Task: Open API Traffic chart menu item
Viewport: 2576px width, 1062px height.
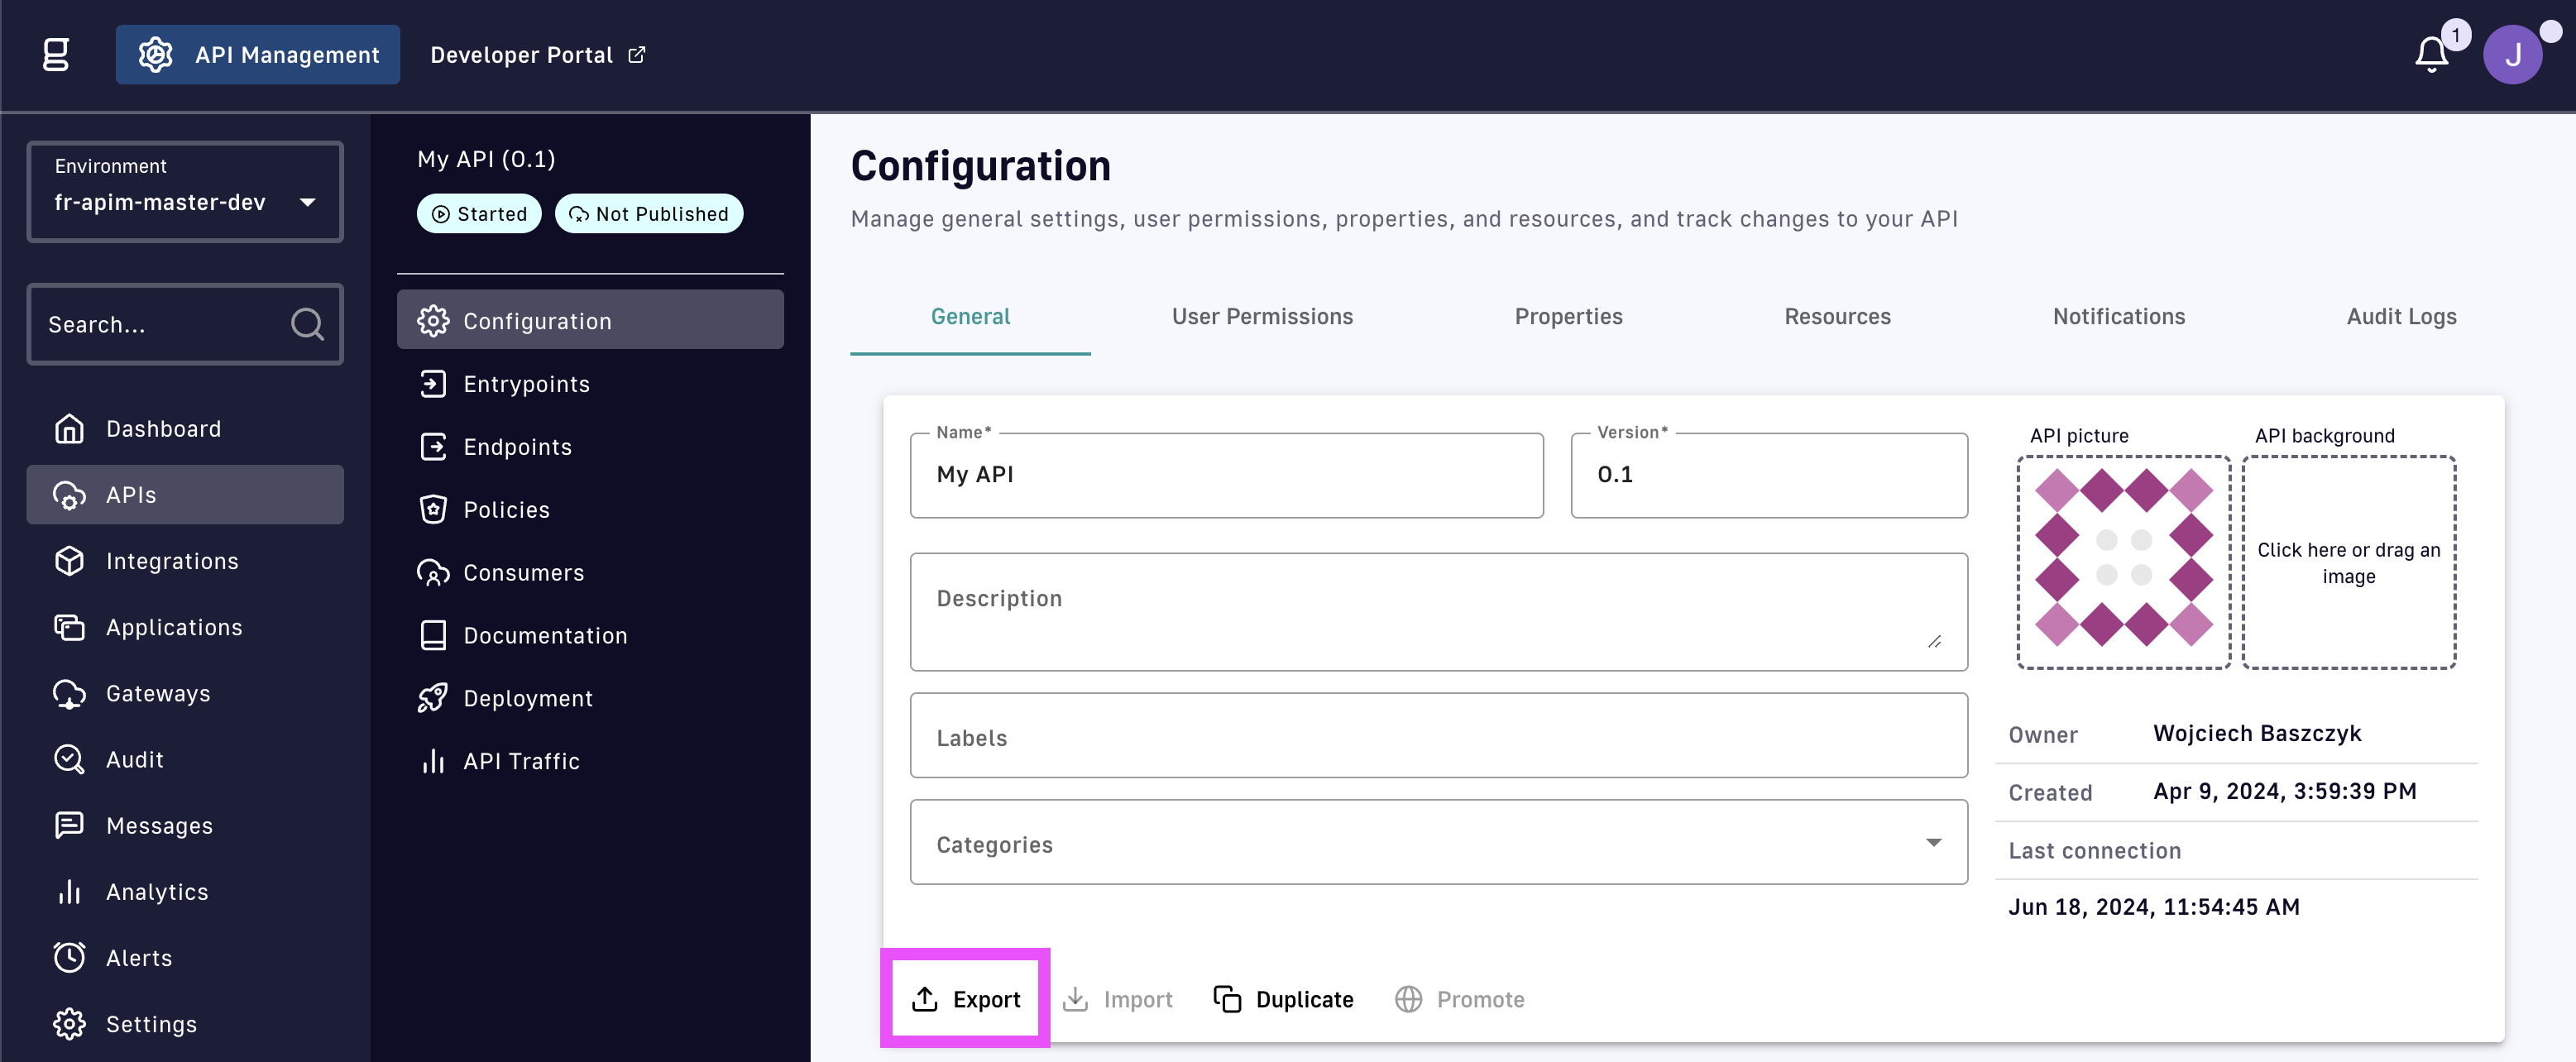Action: coord(520,761)
